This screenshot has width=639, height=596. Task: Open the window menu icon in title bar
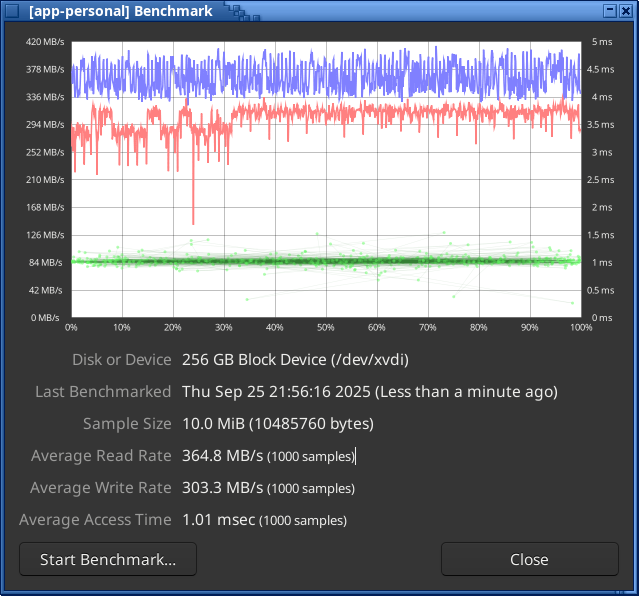pos(11,9)
